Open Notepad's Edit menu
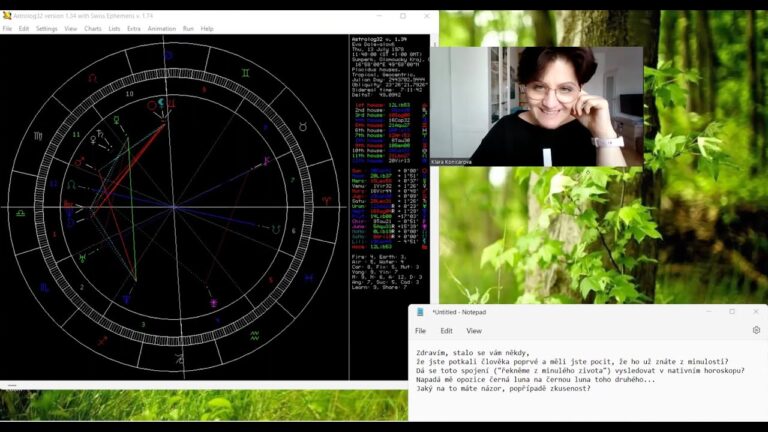 coord(446,330)
